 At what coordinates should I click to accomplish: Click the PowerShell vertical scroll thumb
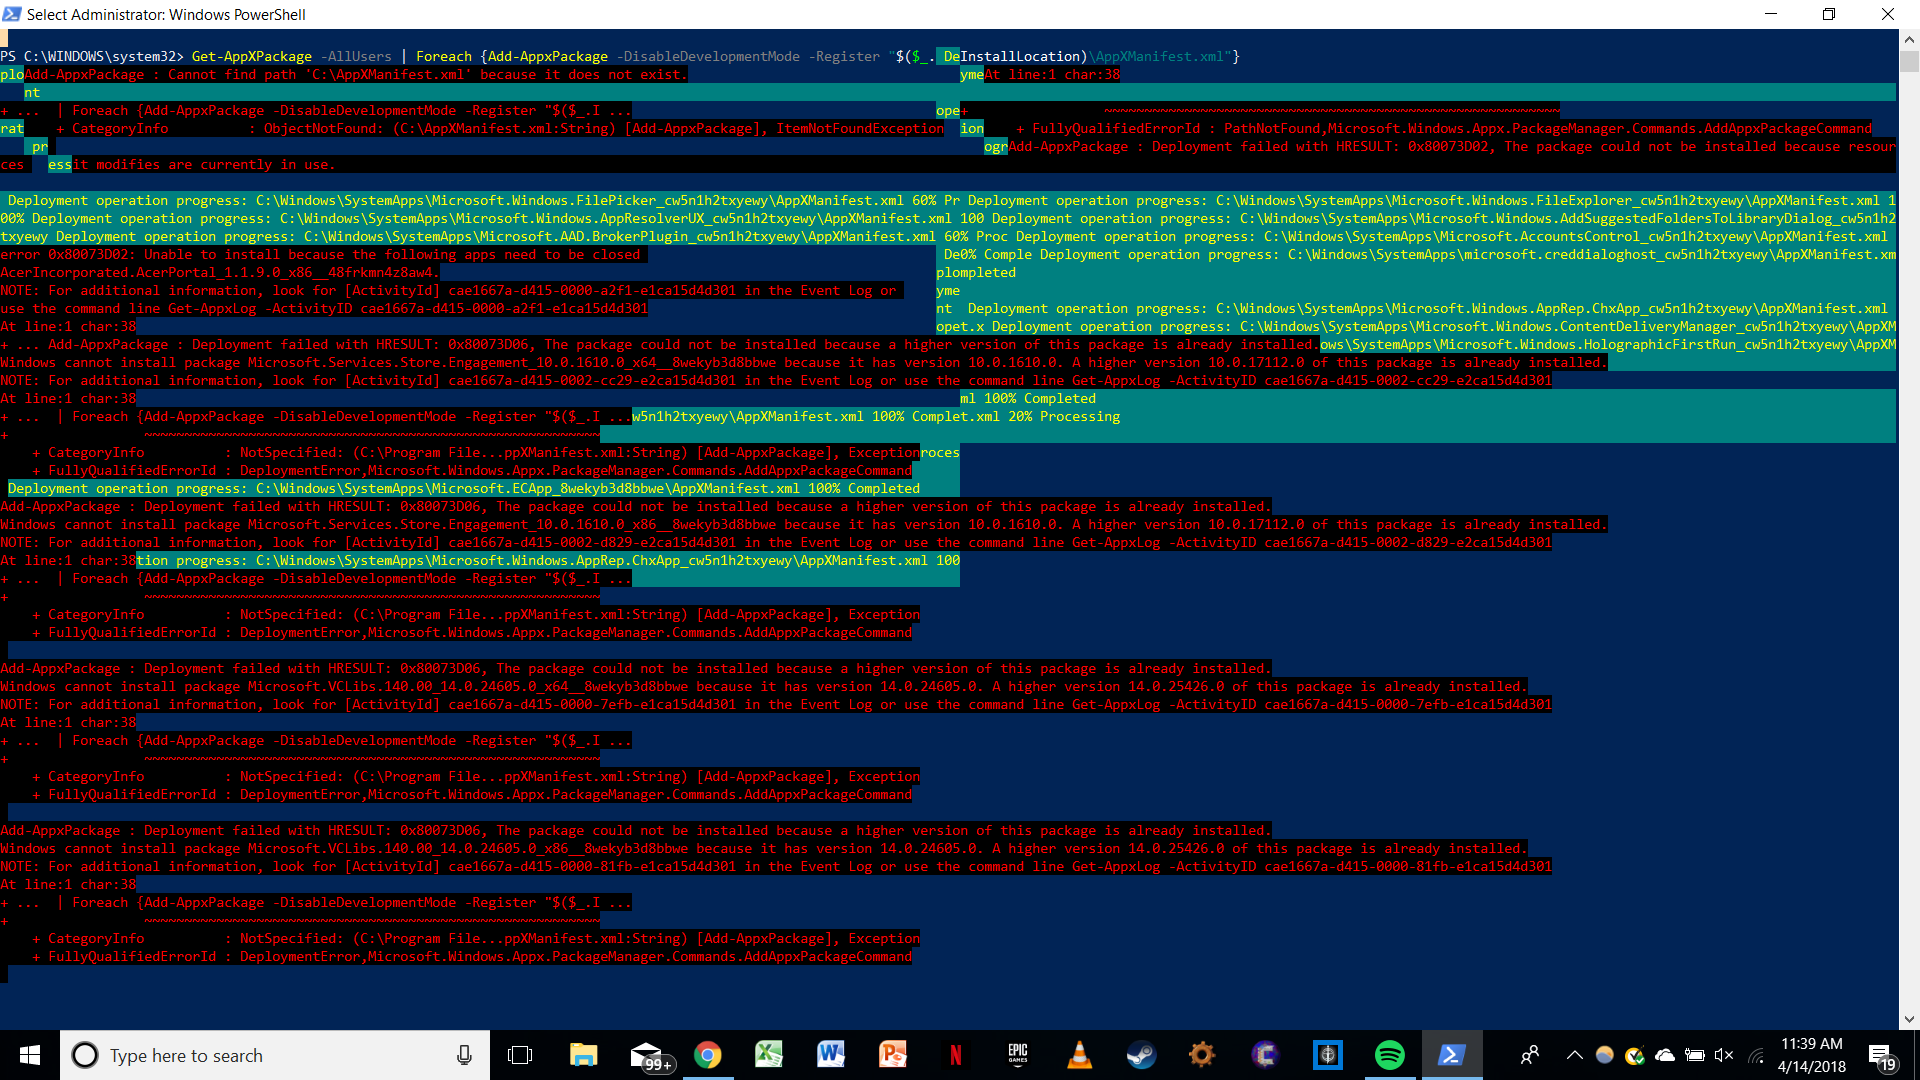(1909, 62)
